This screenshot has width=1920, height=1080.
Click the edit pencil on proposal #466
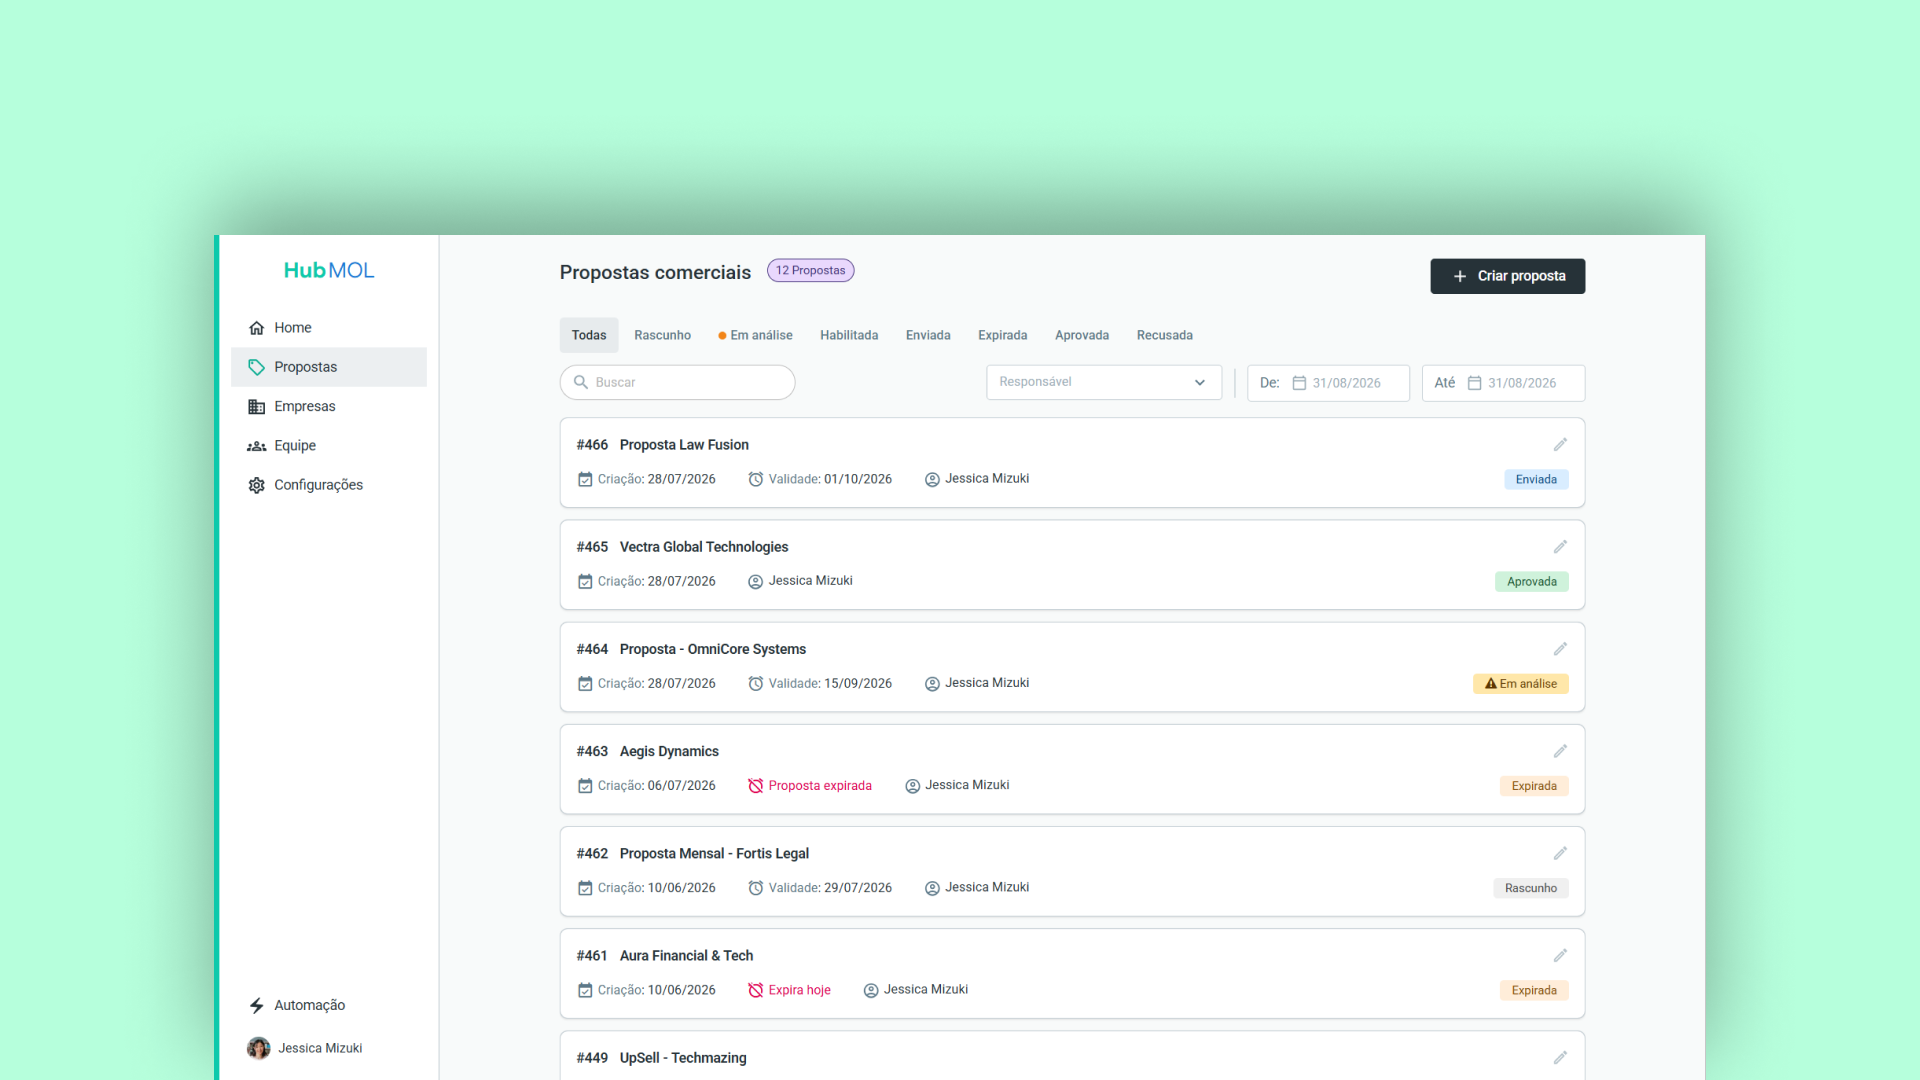(x=1560, y=444)
